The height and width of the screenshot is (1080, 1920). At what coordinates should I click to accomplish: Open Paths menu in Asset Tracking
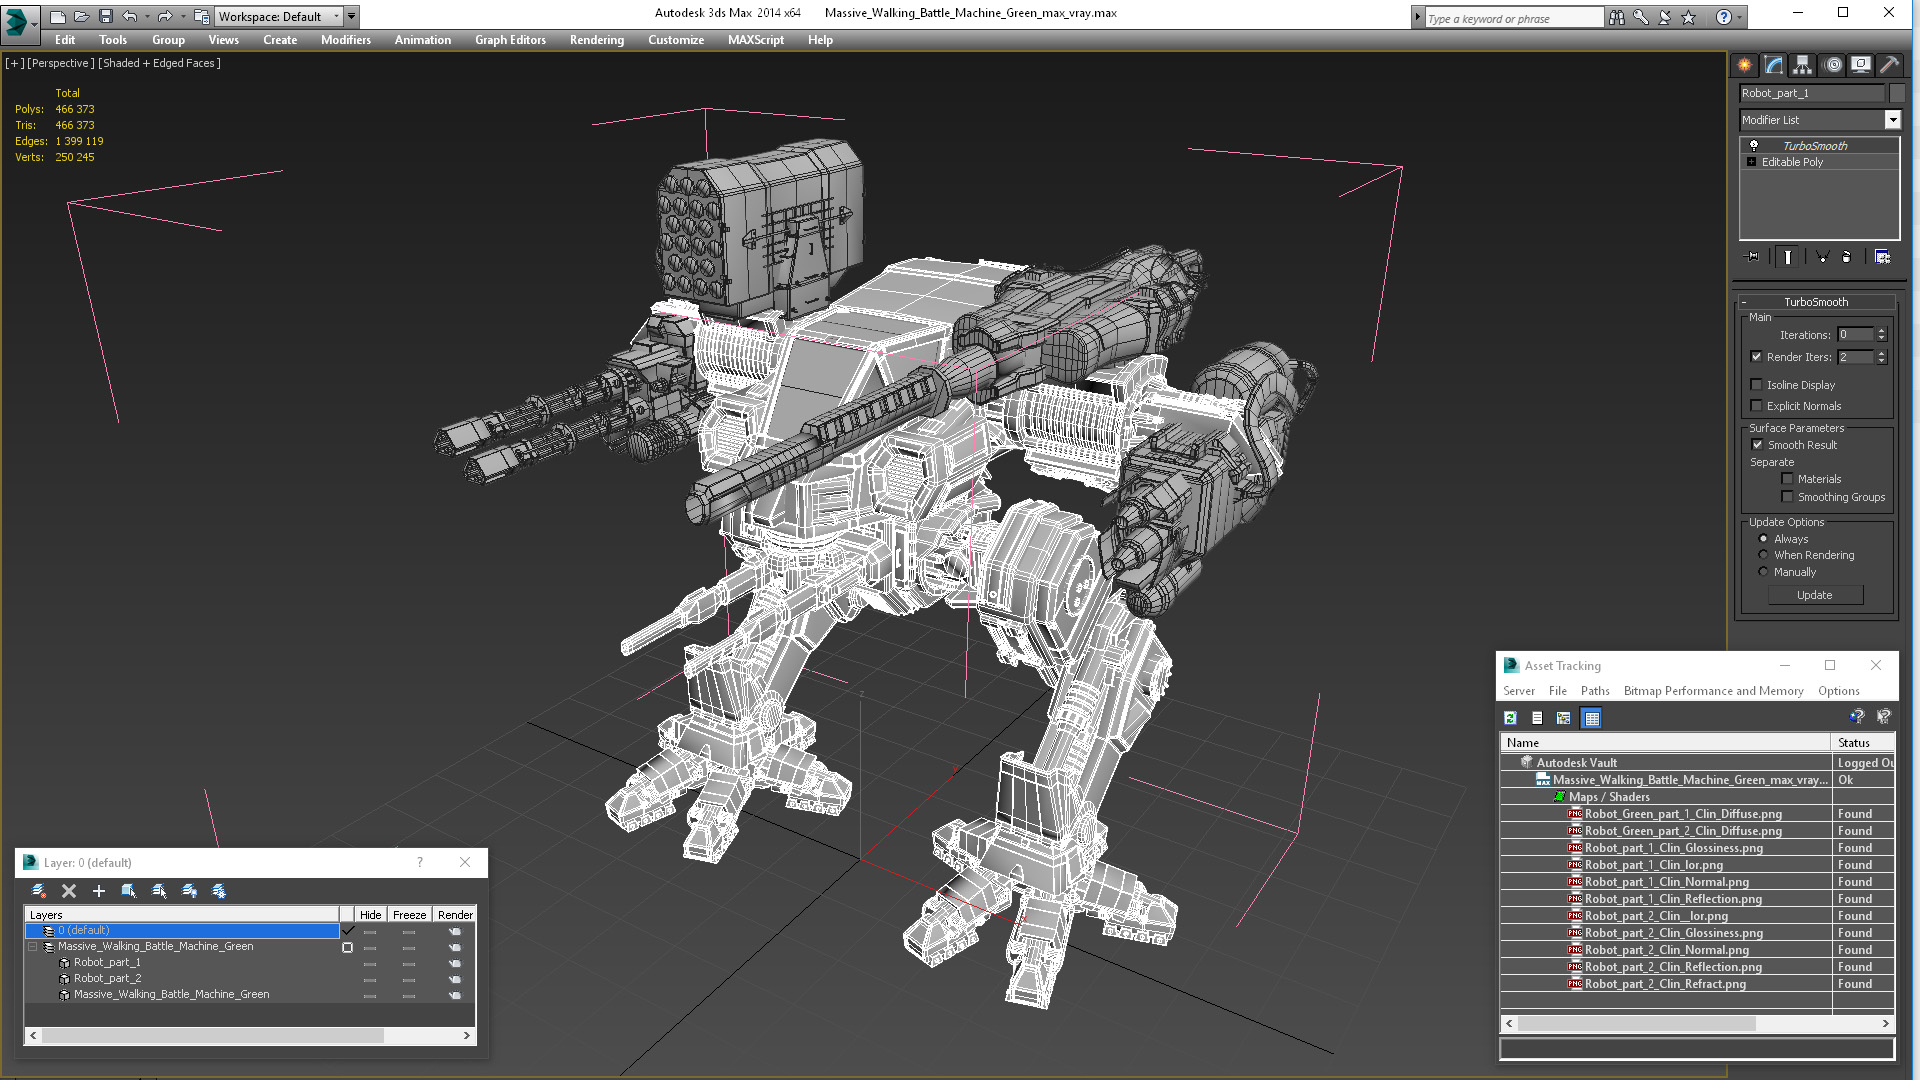pyautogui.click(x=1594, y=691)
